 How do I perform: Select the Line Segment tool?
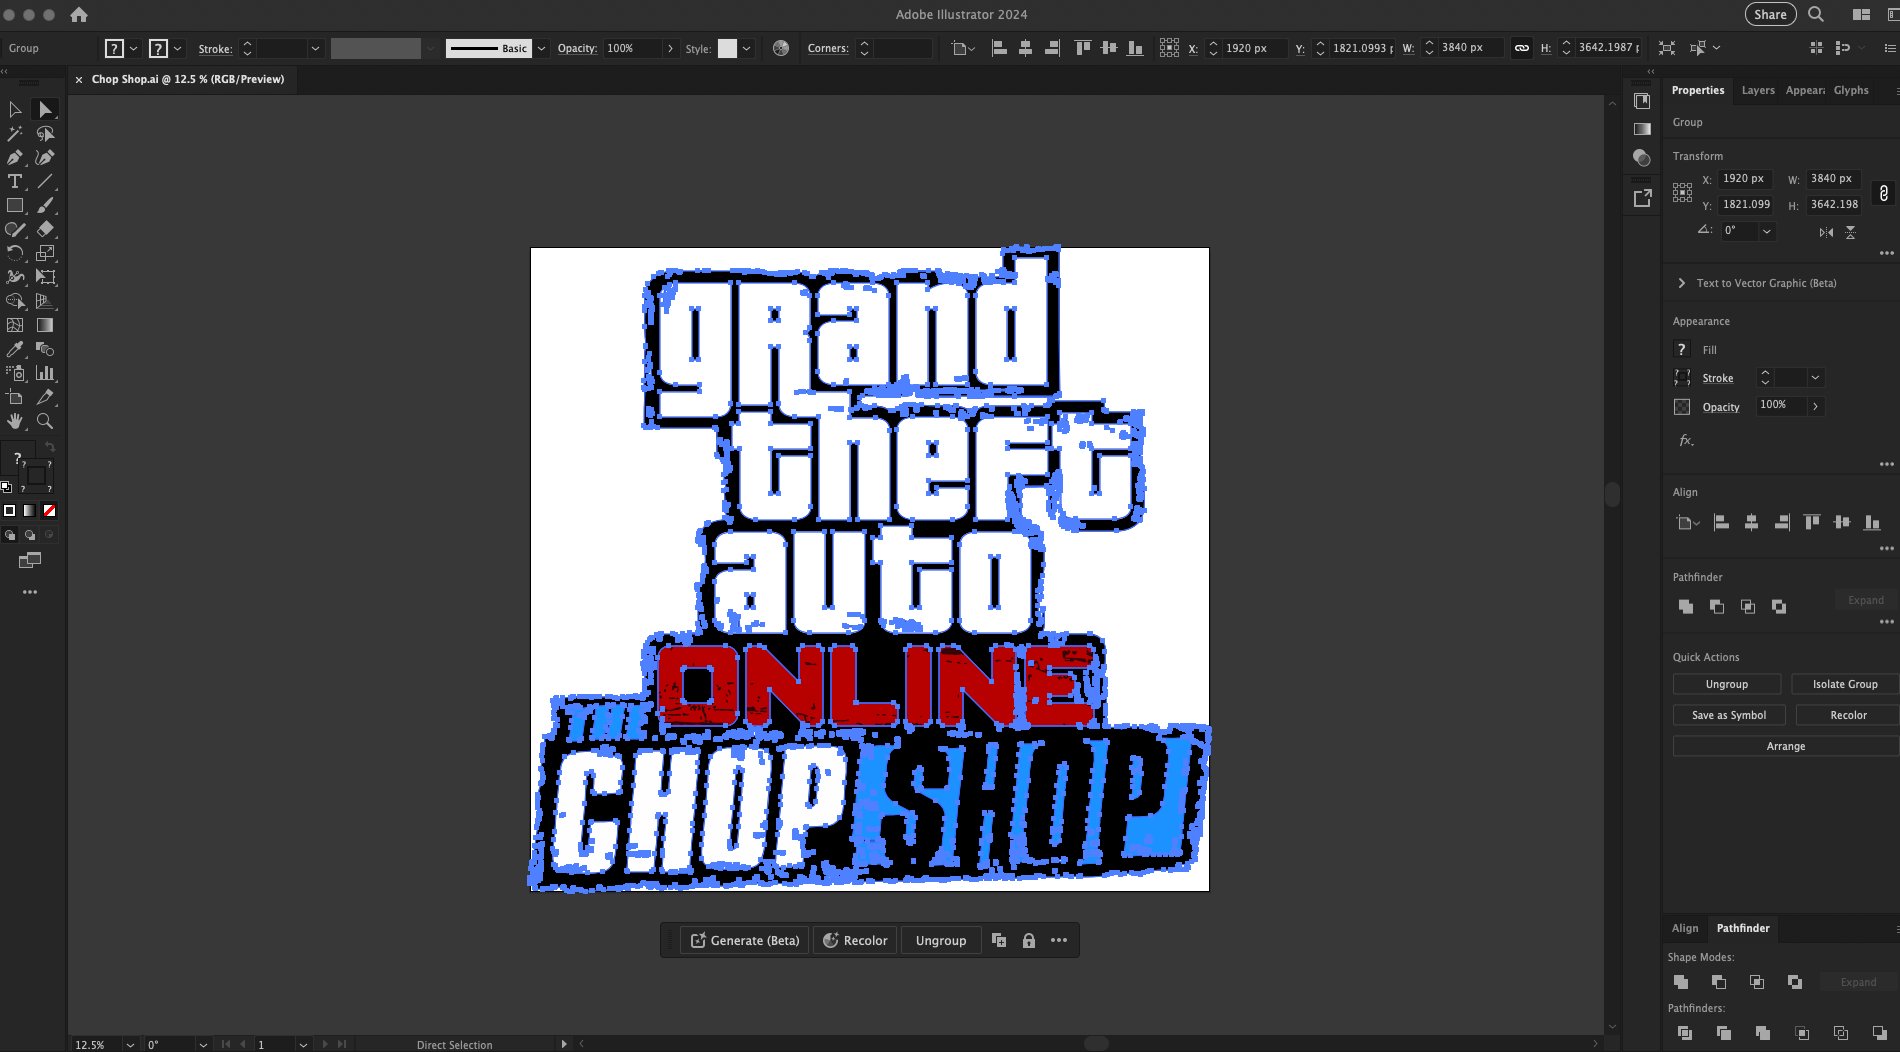pos(45,181)
